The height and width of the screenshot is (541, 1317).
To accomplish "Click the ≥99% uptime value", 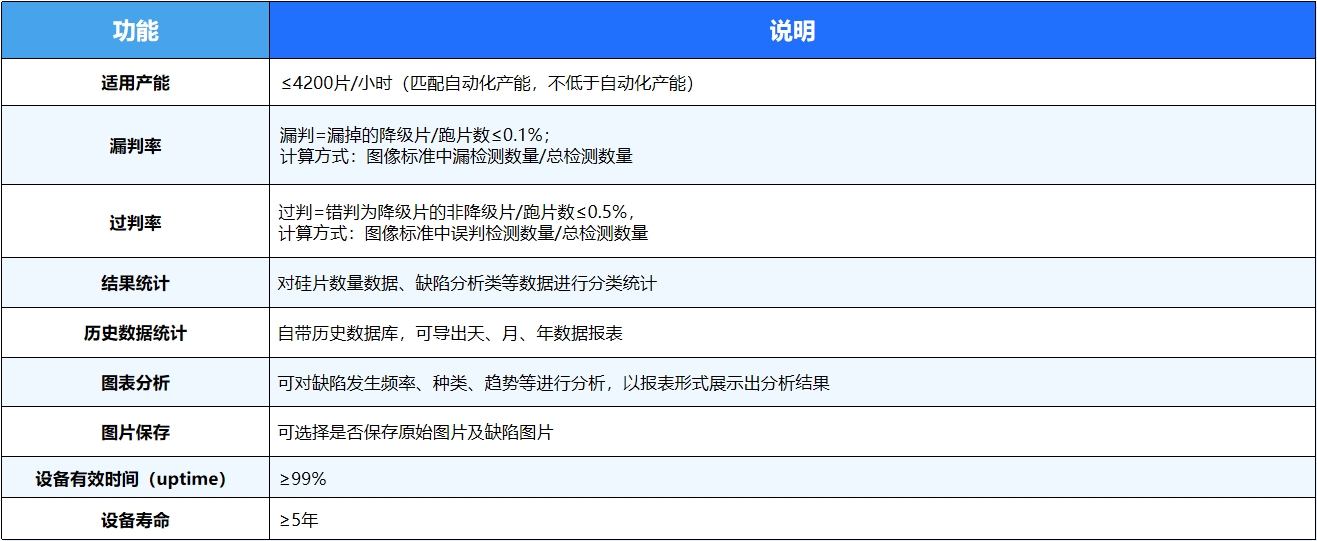I will coord(303,479).
